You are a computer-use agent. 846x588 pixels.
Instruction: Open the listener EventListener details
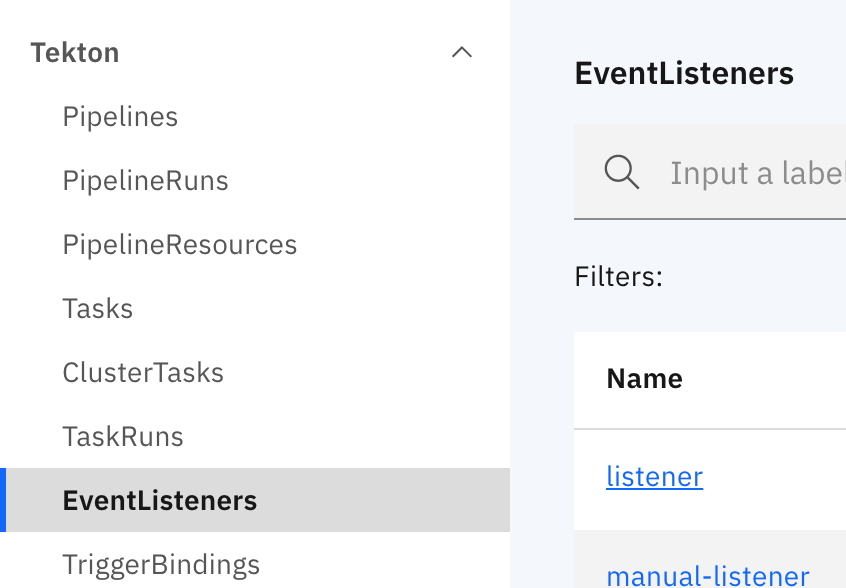pos(654,477)
